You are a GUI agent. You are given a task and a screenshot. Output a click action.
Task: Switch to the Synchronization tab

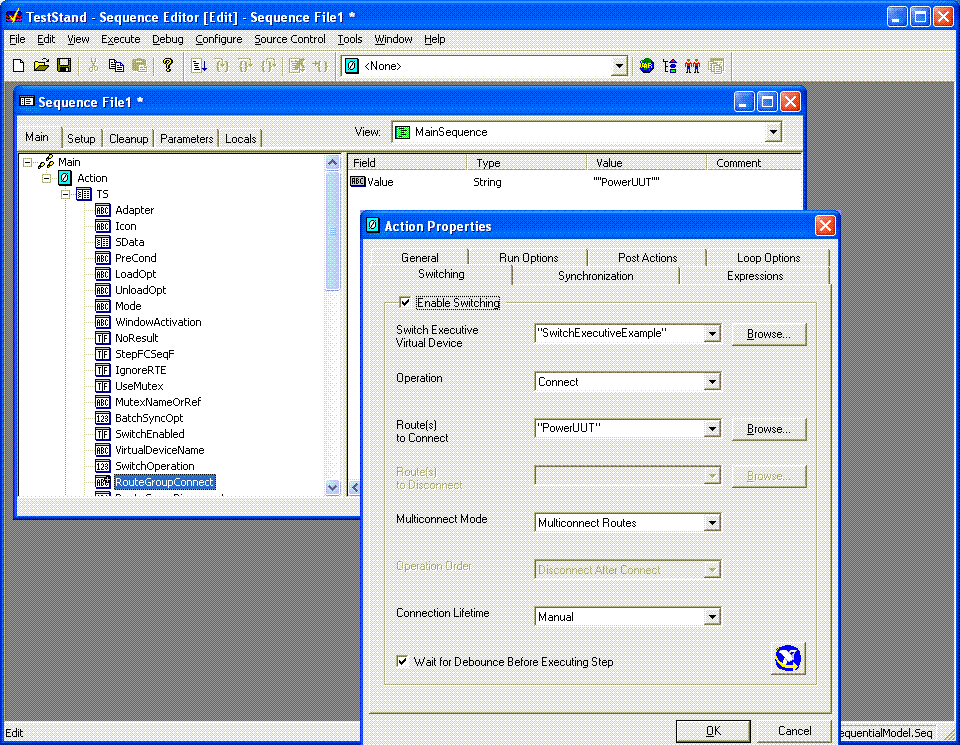click(x=595, y=276)
